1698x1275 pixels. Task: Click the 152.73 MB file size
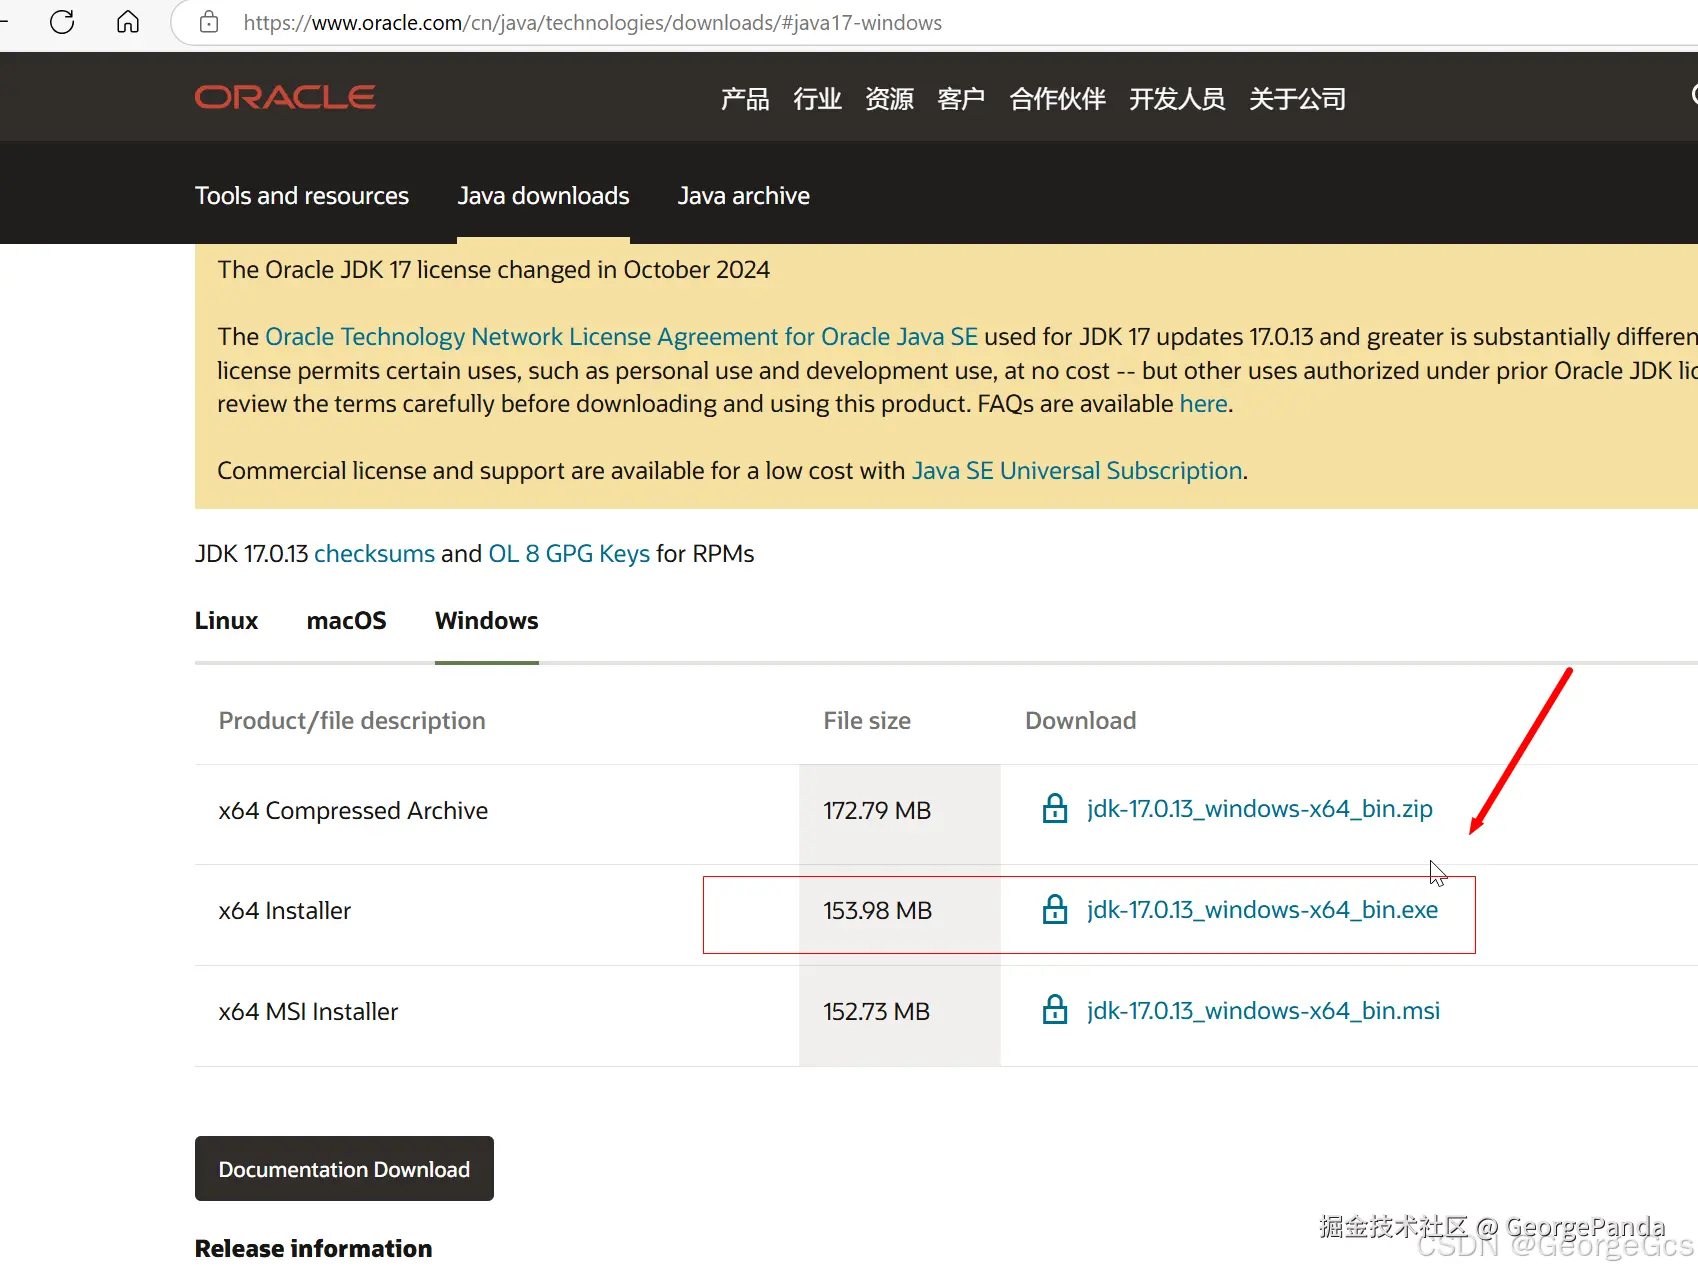click(x=876, y=1012)
